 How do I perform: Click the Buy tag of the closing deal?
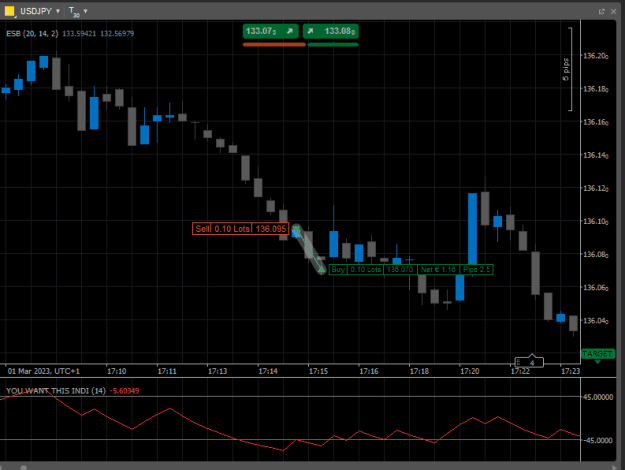338,269
